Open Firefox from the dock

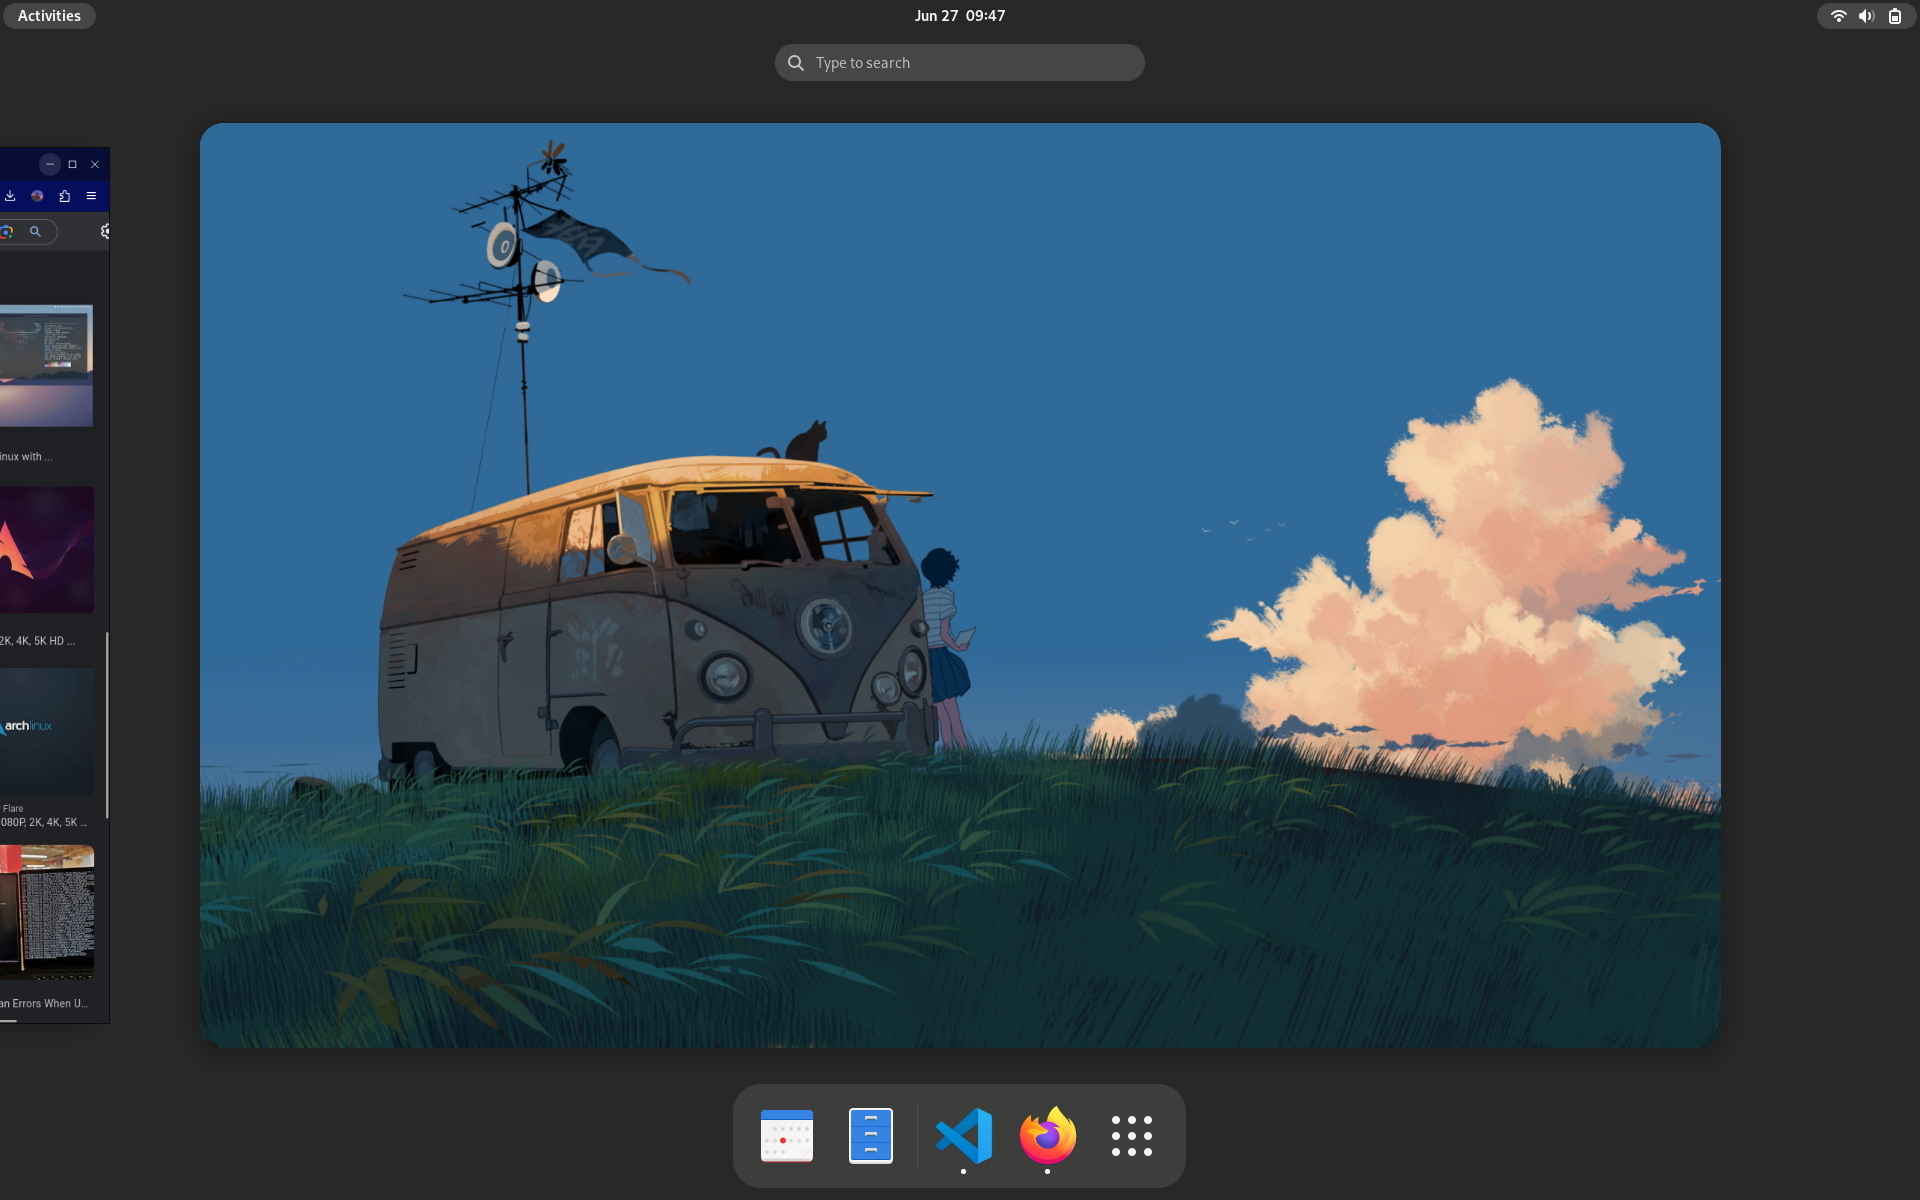tap(1047, 1136)
